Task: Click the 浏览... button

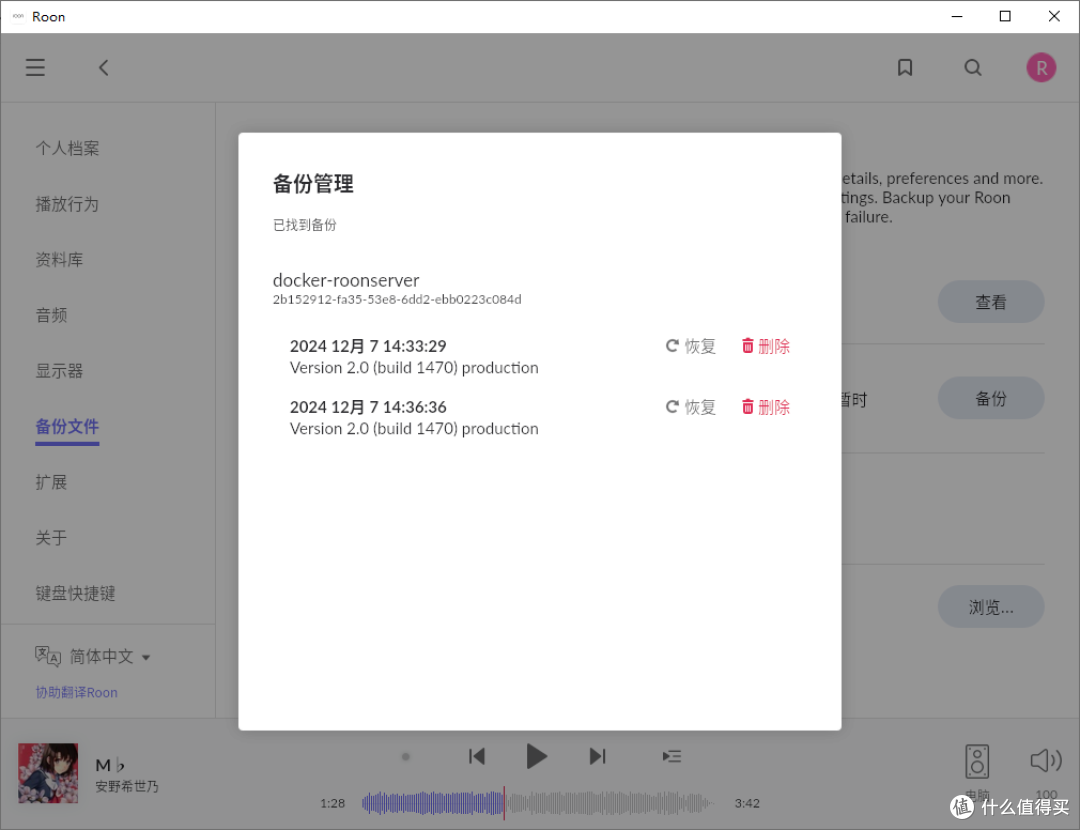Action: (x=991, y=606)
